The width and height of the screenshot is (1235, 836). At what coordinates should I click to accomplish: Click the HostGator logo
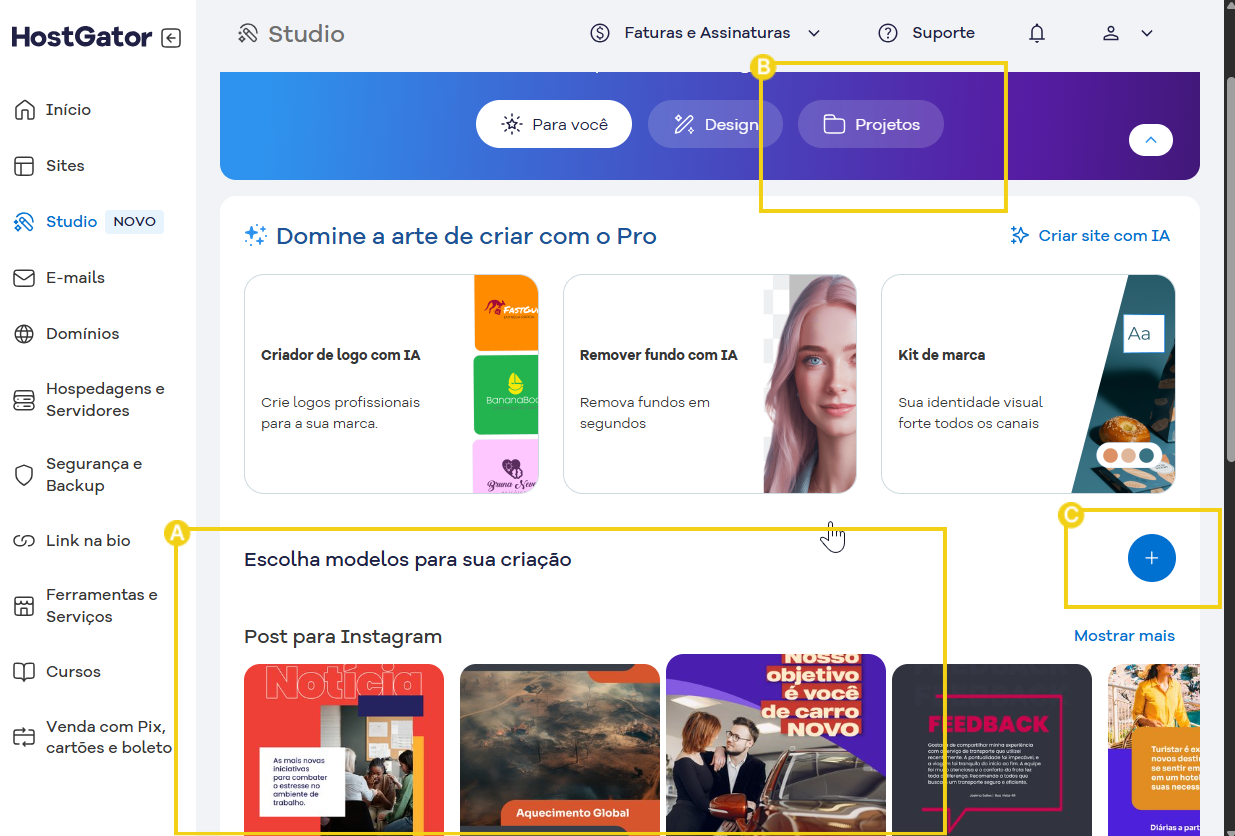pyautogui.click(x=82, y=38)
